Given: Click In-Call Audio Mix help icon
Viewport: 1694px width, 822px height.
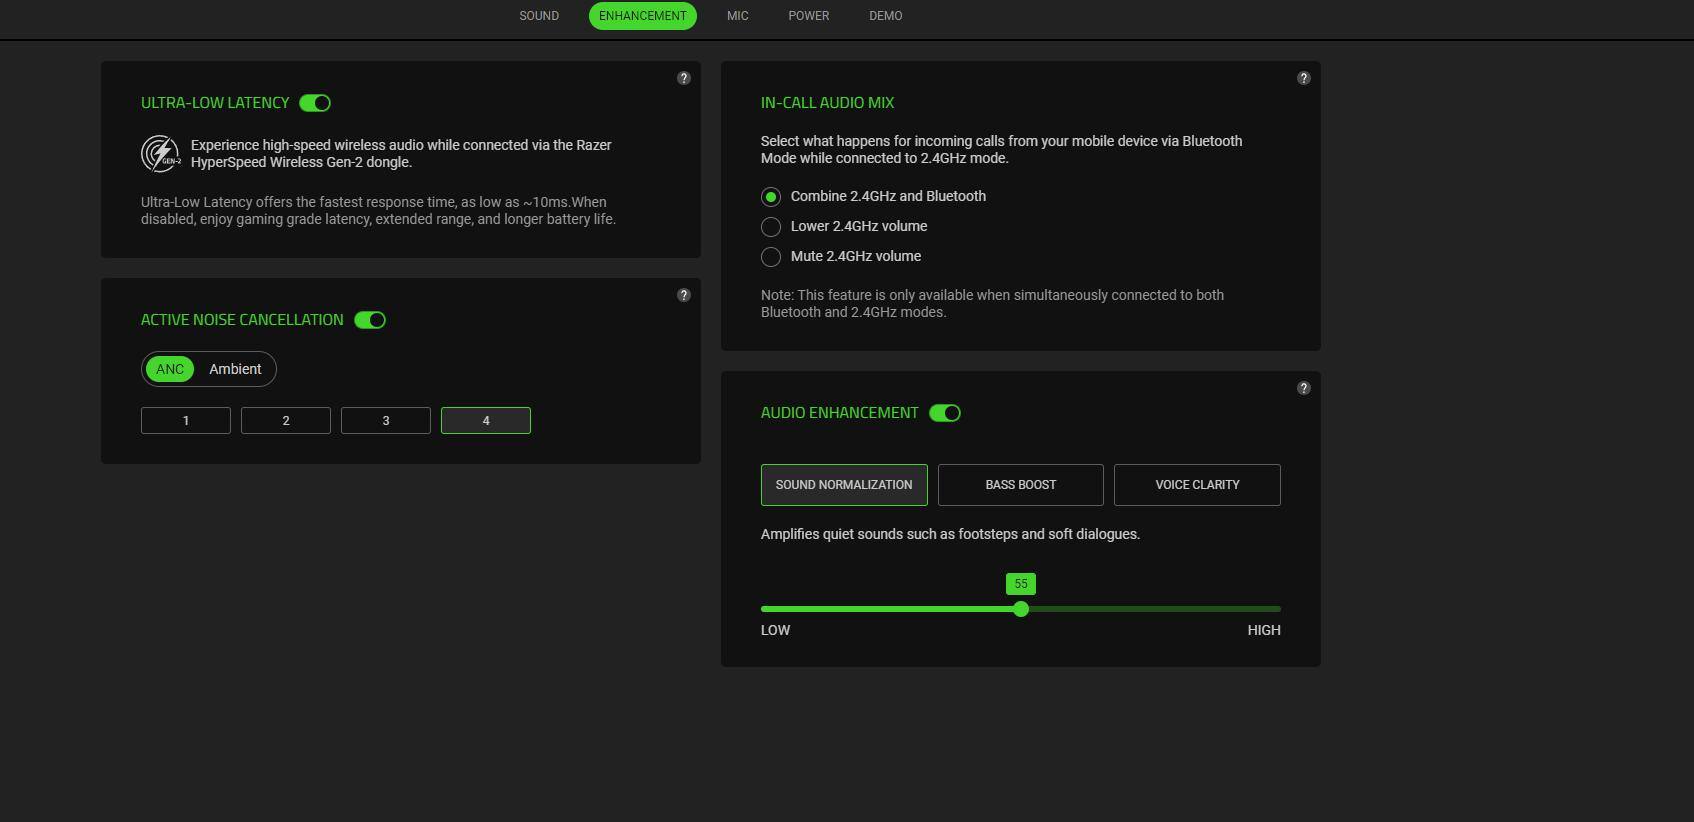Looking at the screenshot, I should click(x=1304, y=78).
